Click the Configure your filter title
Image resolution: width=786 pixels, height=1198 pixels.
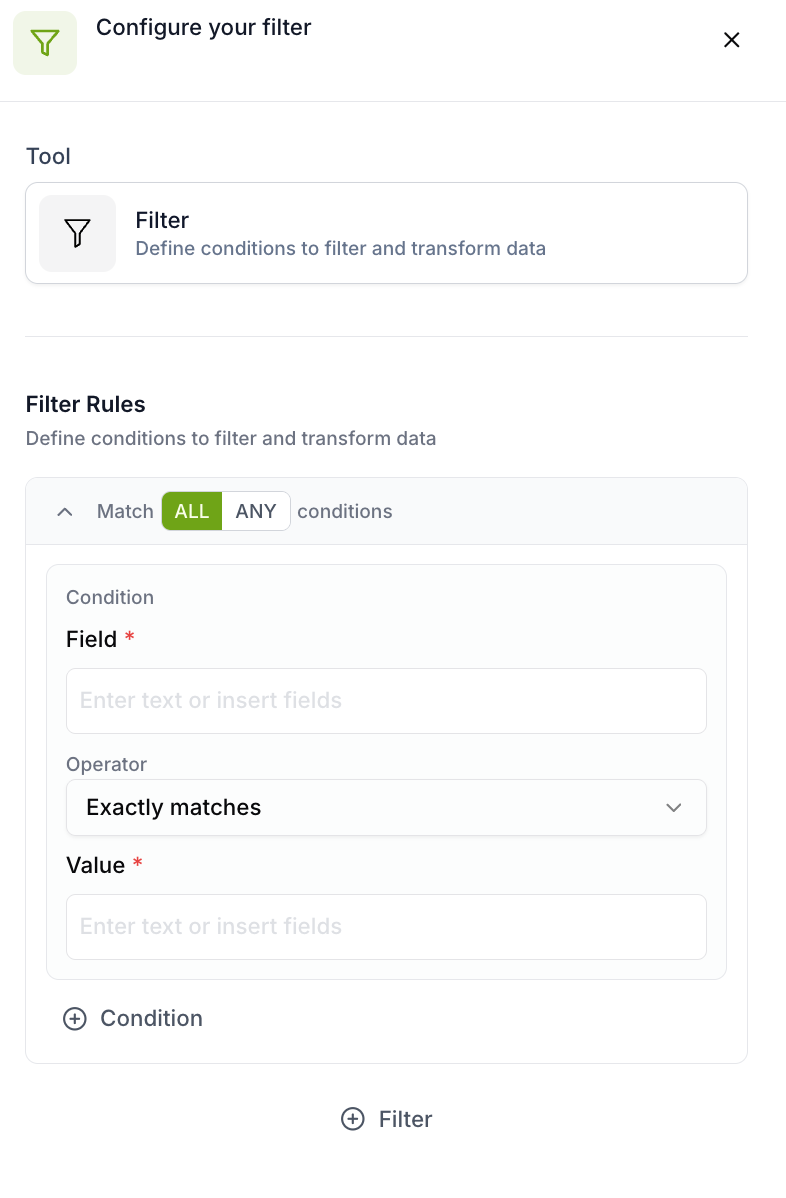pos(203,28)
